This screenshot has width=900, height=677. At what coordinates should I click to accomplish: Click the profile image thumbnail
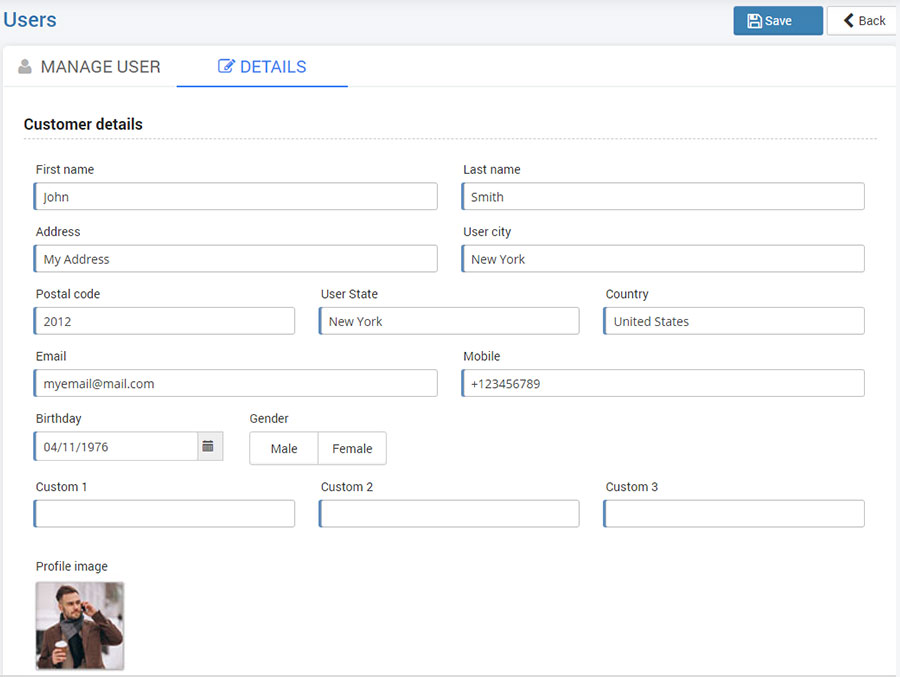pos(80,626)
